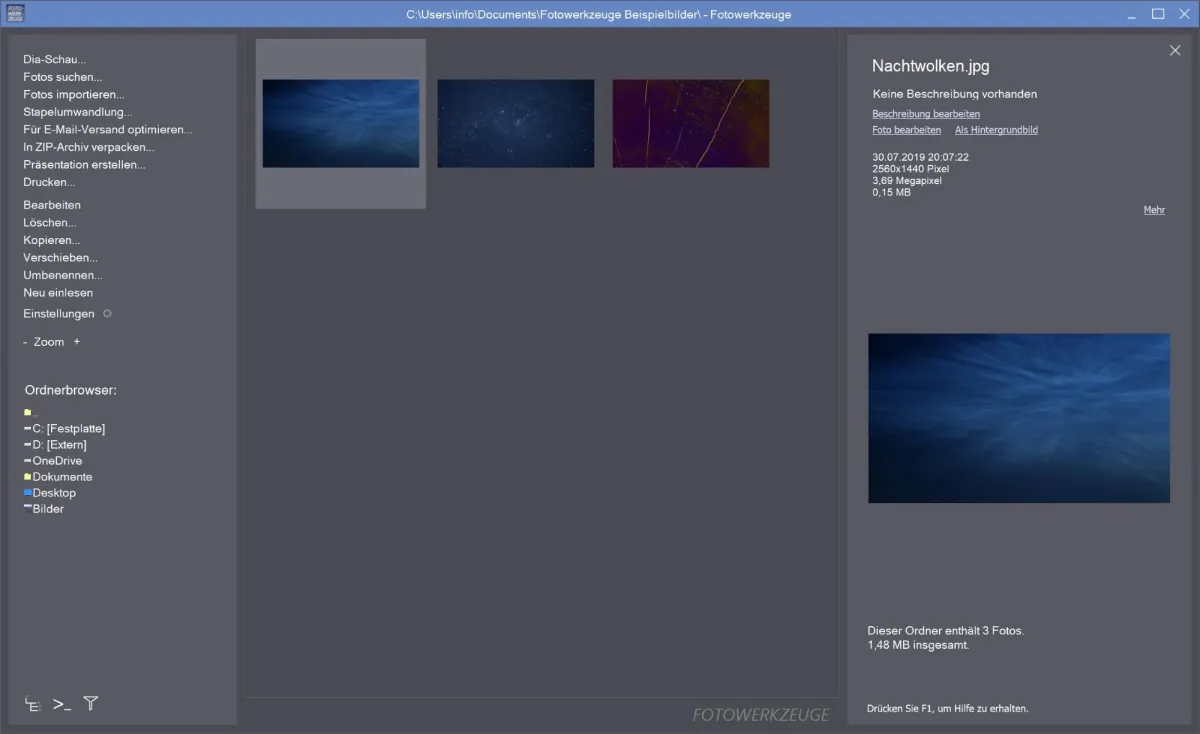Click the plus next to Zoom
Viewport: 1200px width, 734px height.
(77, 342)
